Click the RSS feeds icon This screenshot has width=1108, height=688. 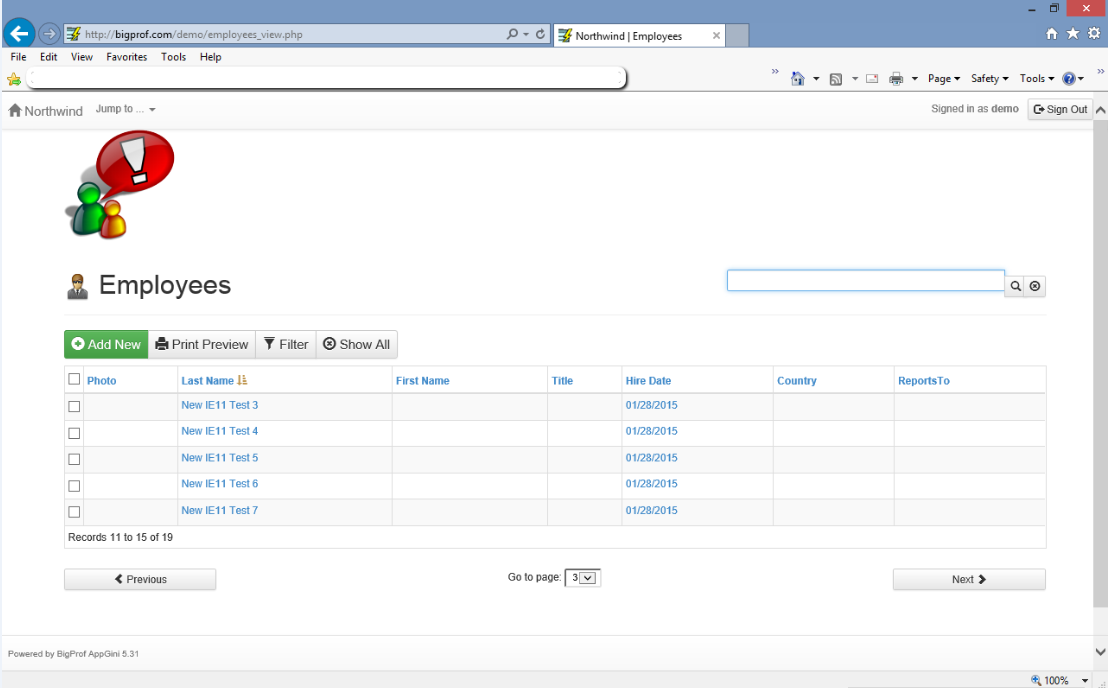point(836,79)
